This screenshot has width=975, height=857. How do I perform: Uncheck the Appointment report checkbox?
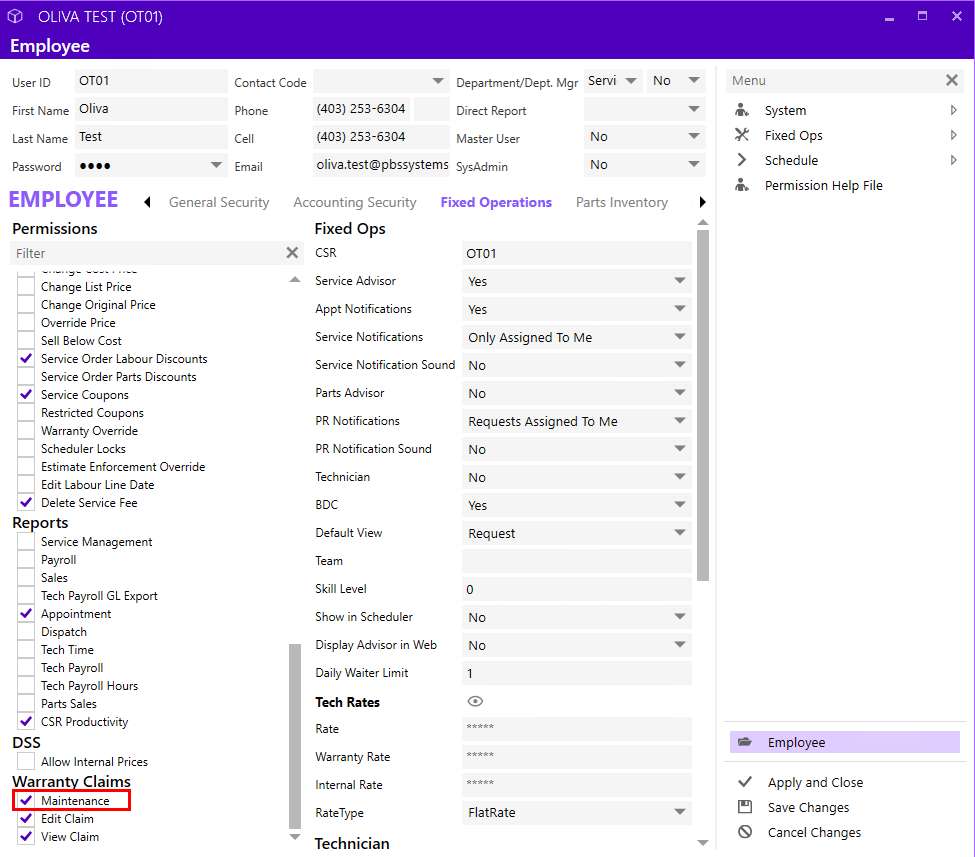click(x=25, y=613)
